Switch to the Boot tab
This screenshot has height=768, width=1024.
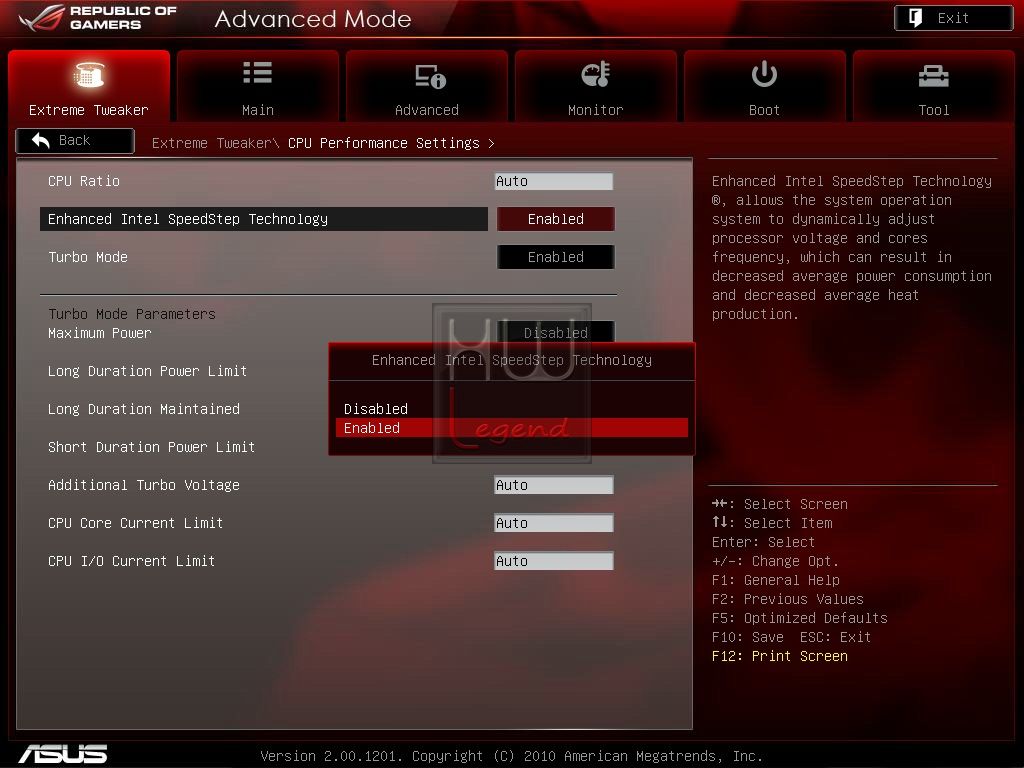[765, 86]
